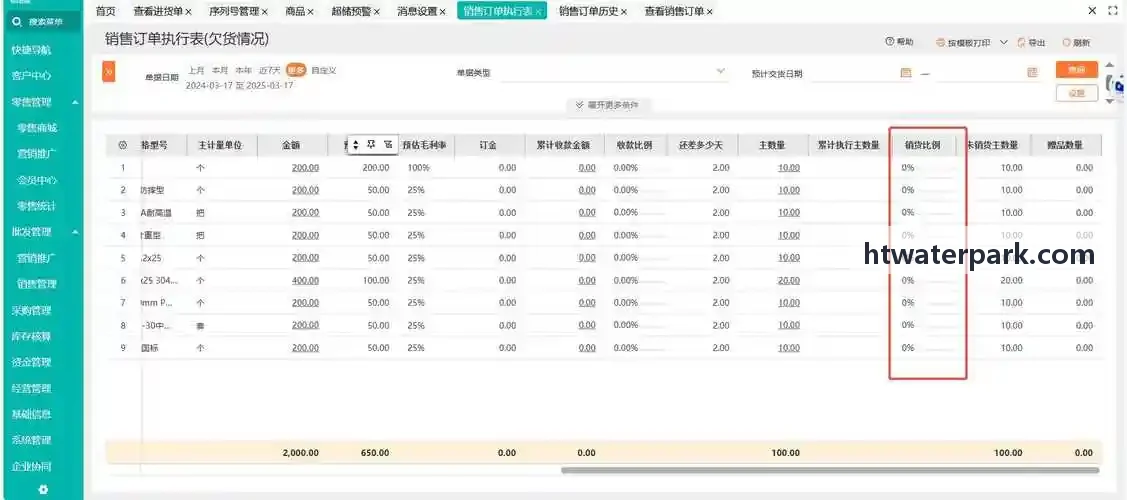Open 客户中心 in the sidebar
Viewport: 1127px width, 500px height.
click(31, 75)
